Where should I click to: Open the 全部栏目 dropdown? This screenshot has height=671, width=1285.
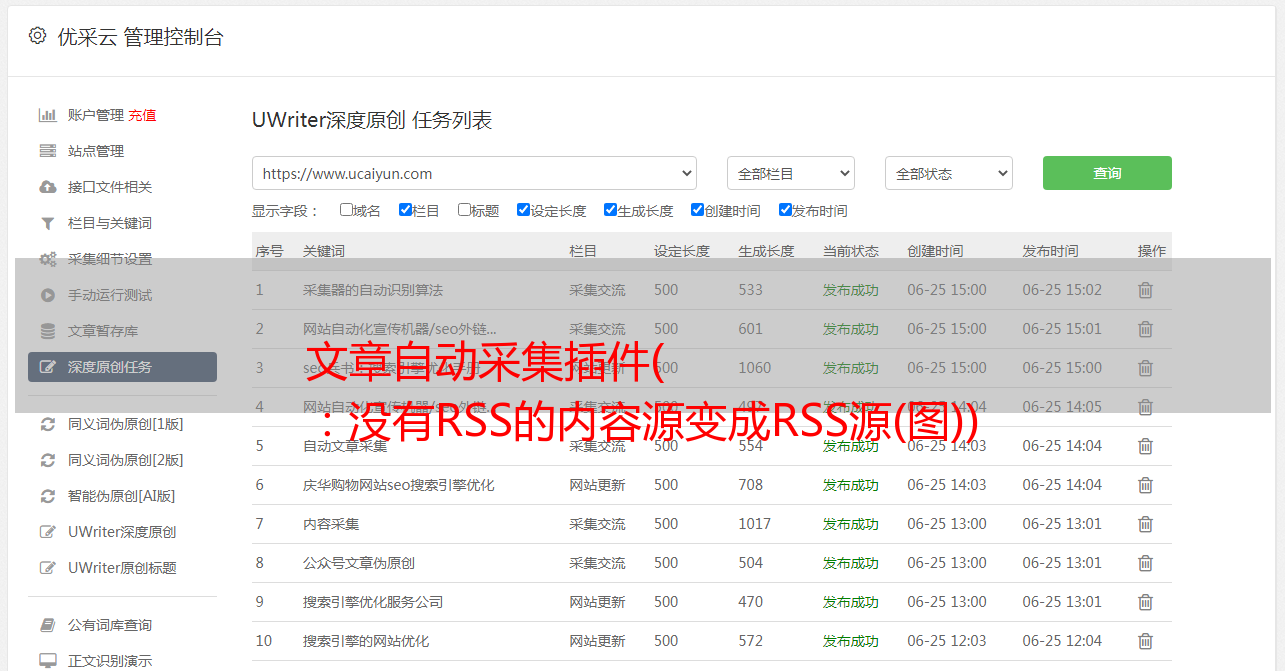pos(791,173)
